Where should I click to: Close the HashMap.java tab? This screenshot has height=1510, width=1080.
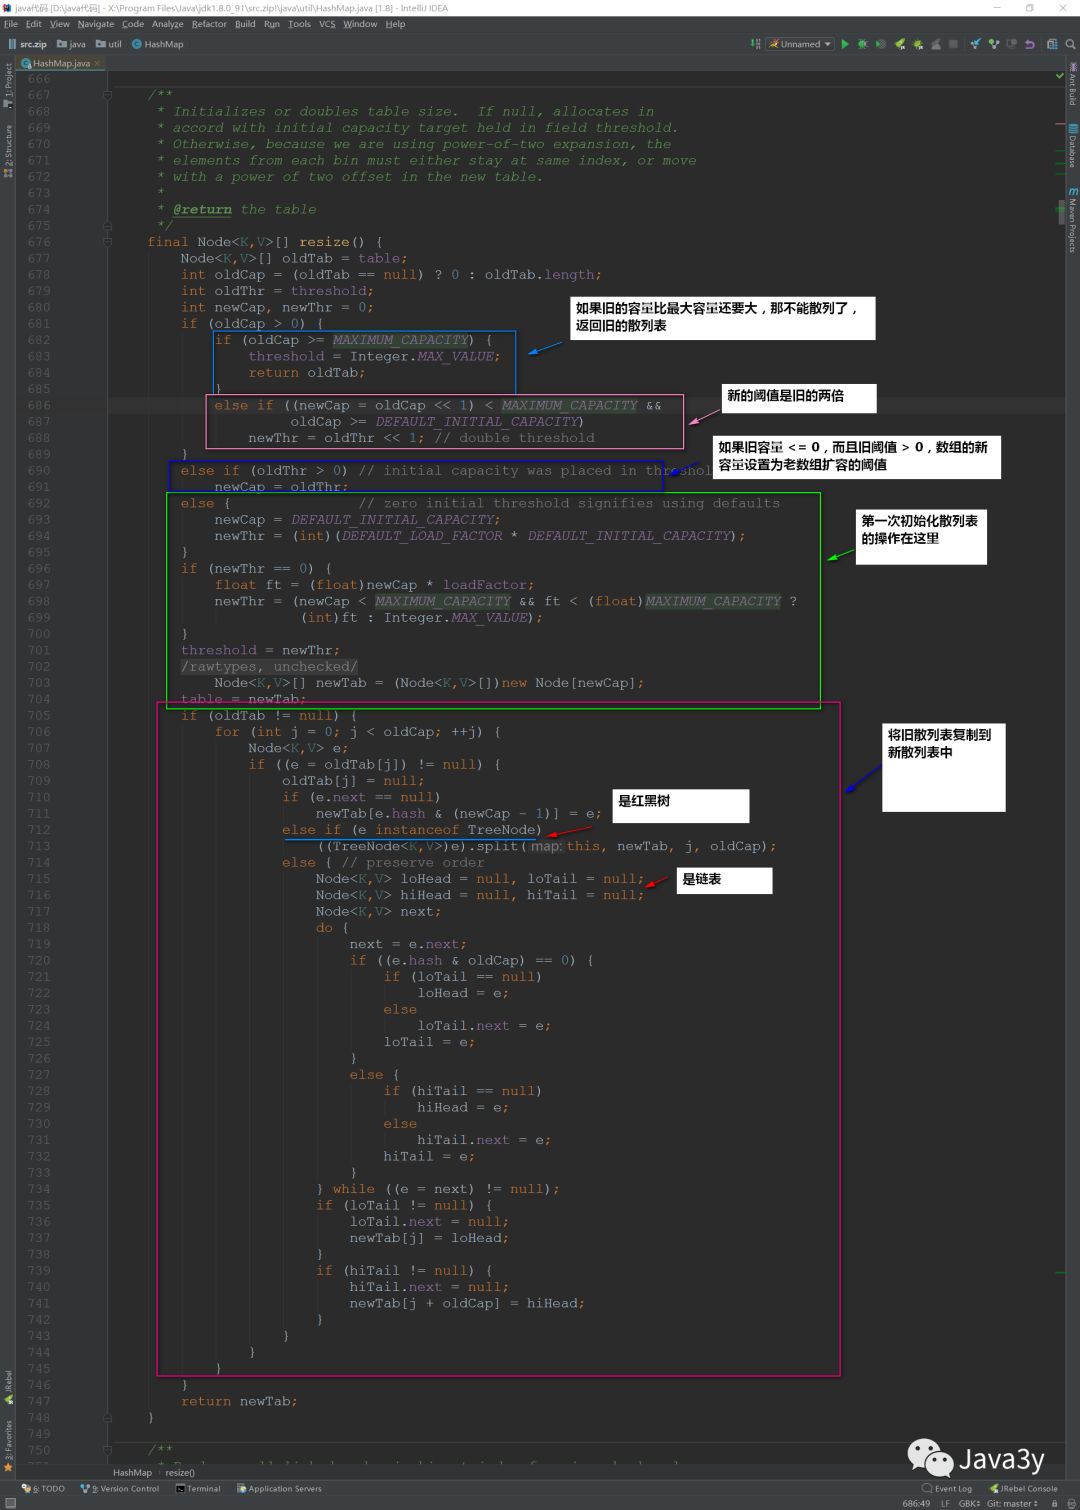point(97,63)
